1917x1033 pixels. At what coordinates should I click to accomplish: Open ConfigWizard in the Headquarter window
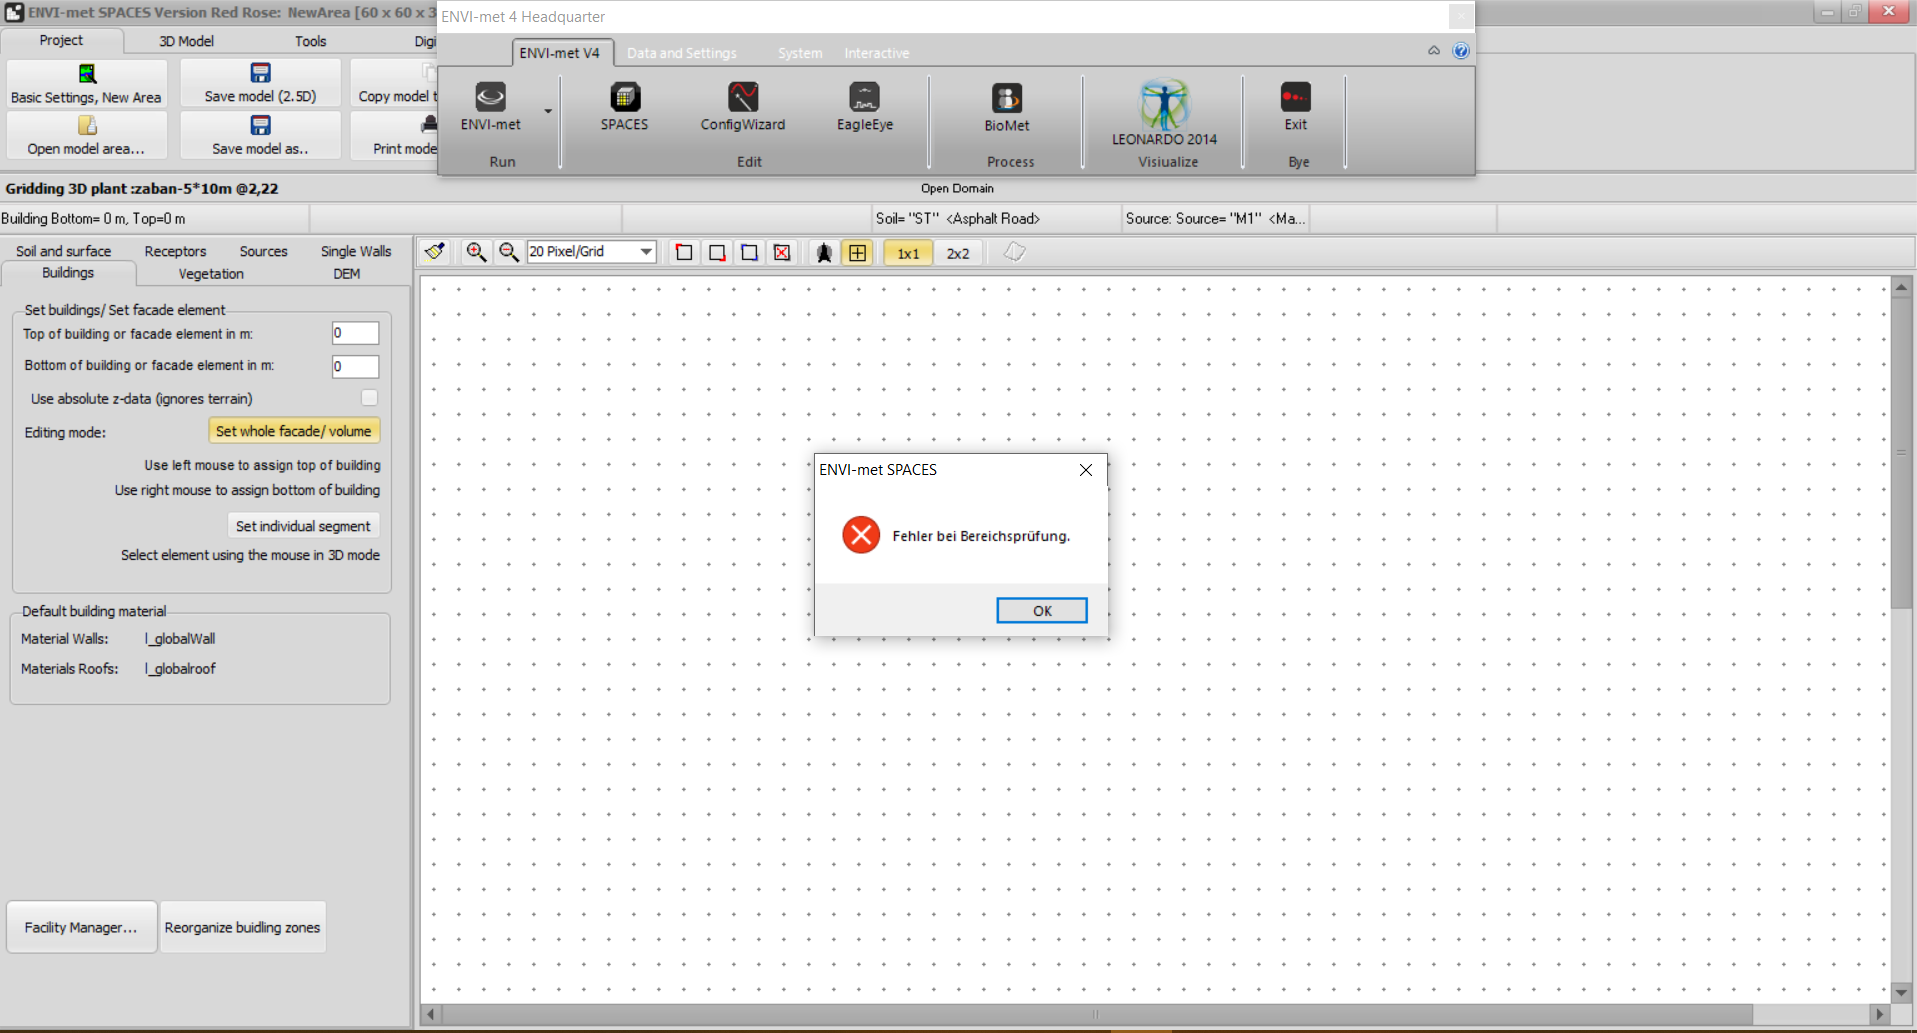coord(743,107)
